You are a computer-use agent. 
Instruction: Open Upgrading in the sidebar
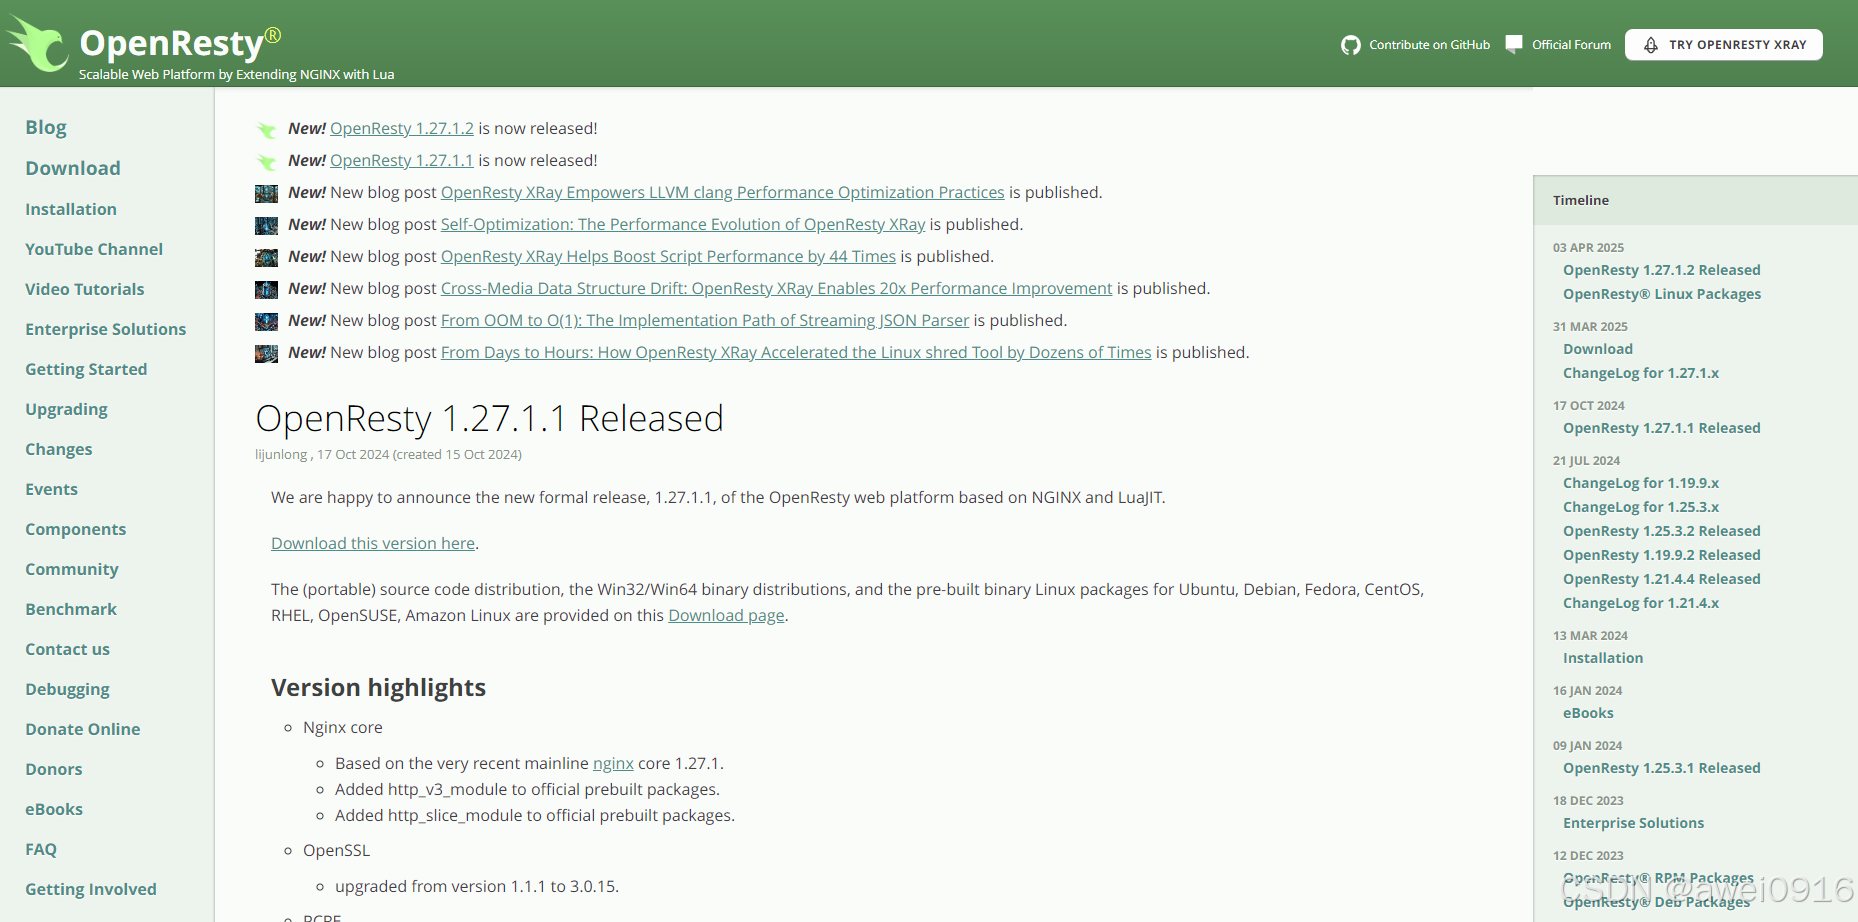[66, 409]
